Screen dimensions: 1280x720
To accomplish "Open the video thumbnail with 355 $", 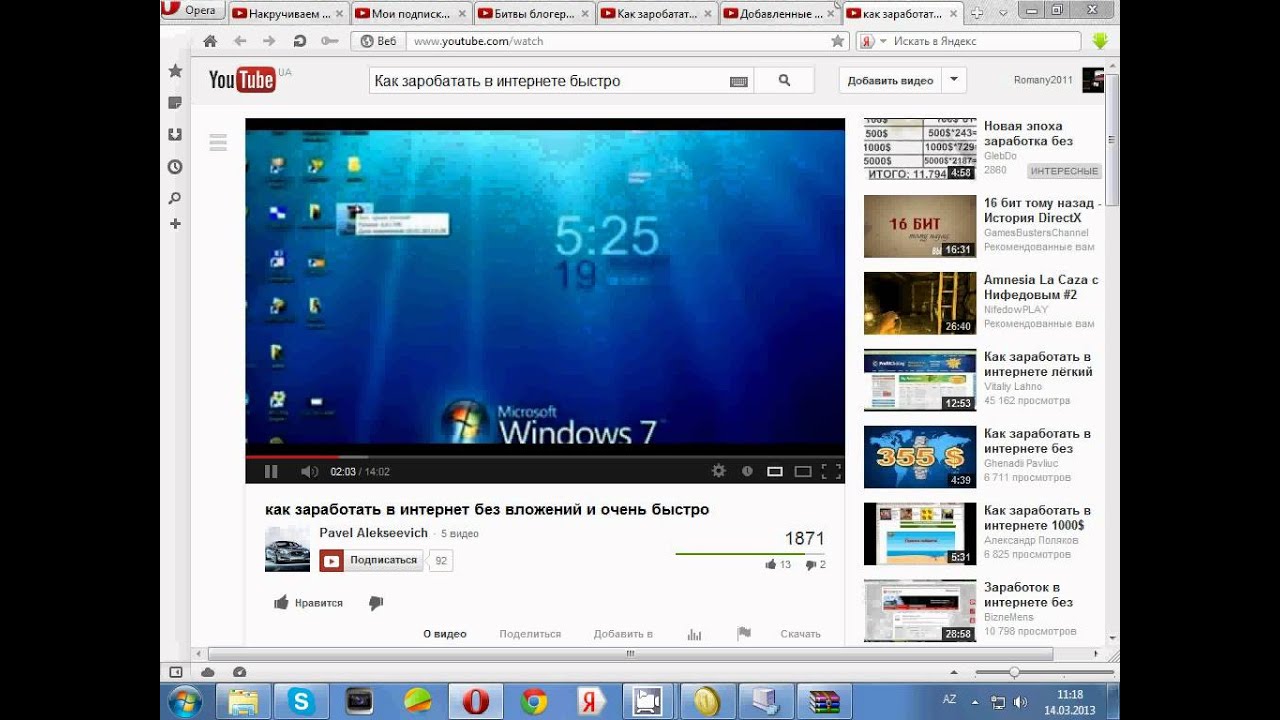I will pyautogui.click(x=920, y=457).
